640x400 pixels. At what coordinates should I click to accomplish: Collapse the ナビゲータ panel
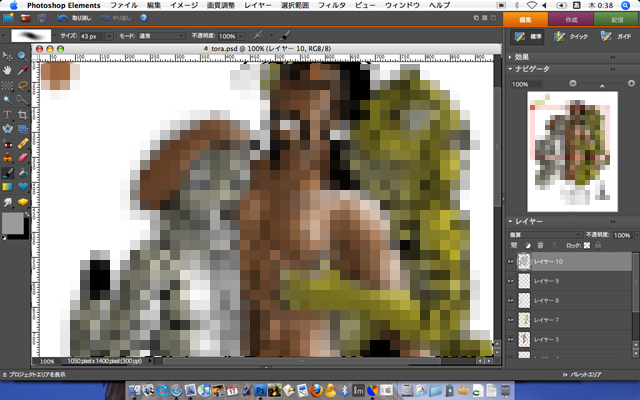click(510, 69)
